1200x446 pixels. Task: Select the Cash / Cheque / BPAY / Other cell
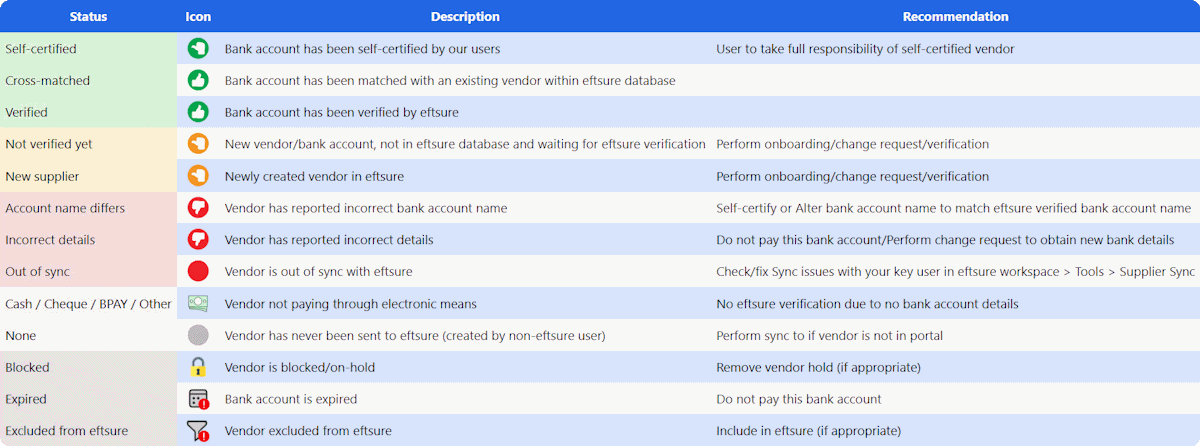(89, 303)
